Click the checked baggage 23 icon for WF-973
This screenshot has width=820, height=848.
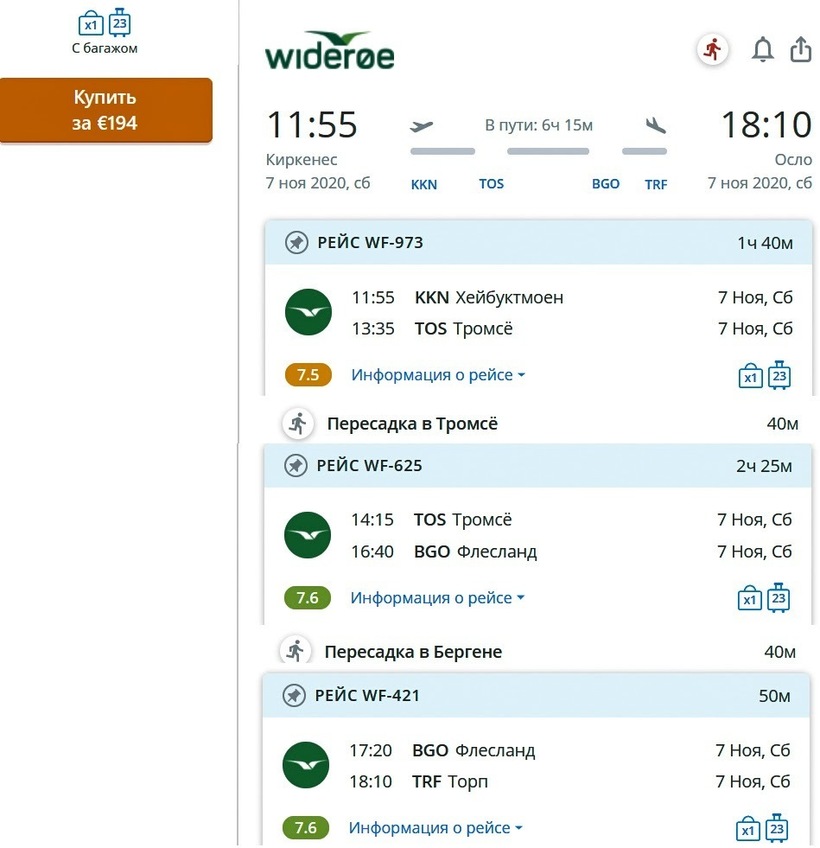[x=780, y=375]
